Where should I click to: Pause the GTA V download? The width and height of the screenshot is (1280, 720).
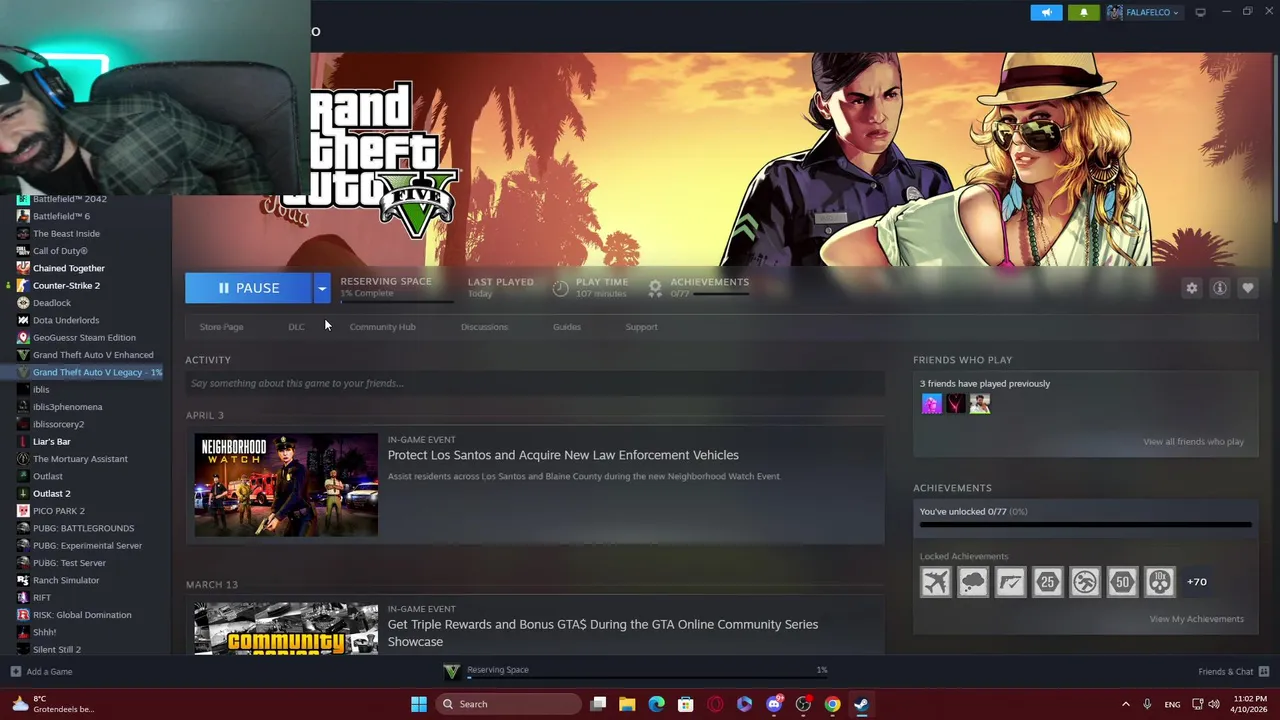(248, 288)
